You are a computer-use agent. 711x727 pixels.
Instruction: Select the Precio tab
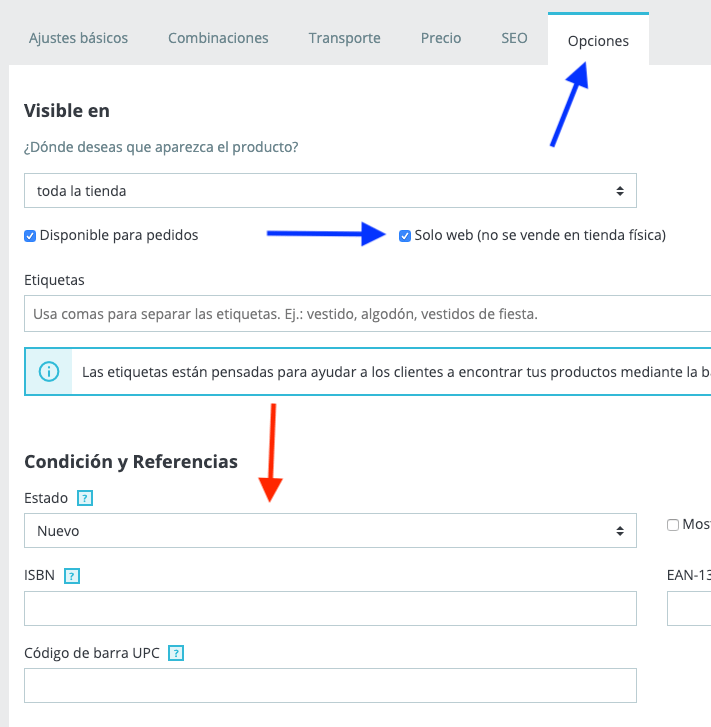(441, 38)
